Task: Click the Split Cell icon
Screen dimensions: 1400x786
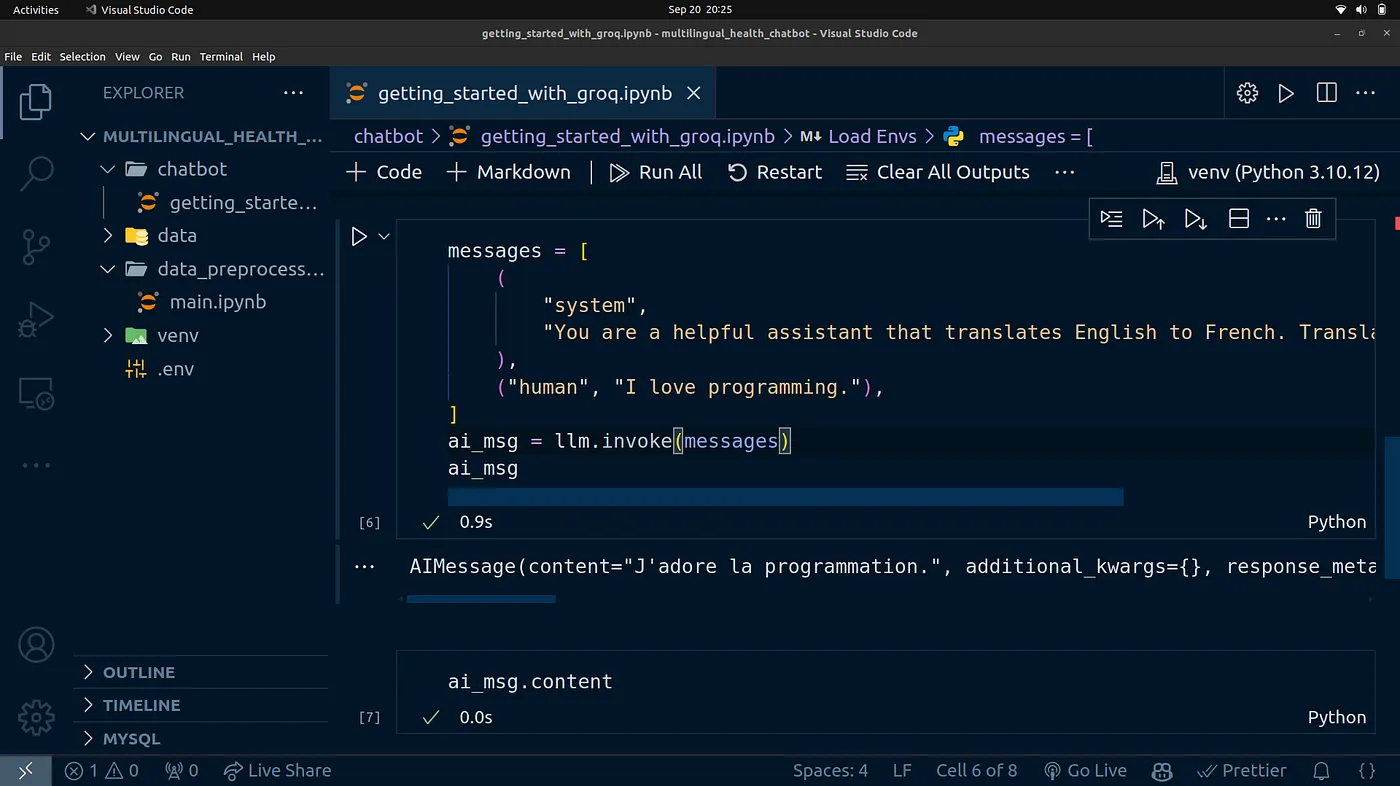Action: [x=1238, y=219]
